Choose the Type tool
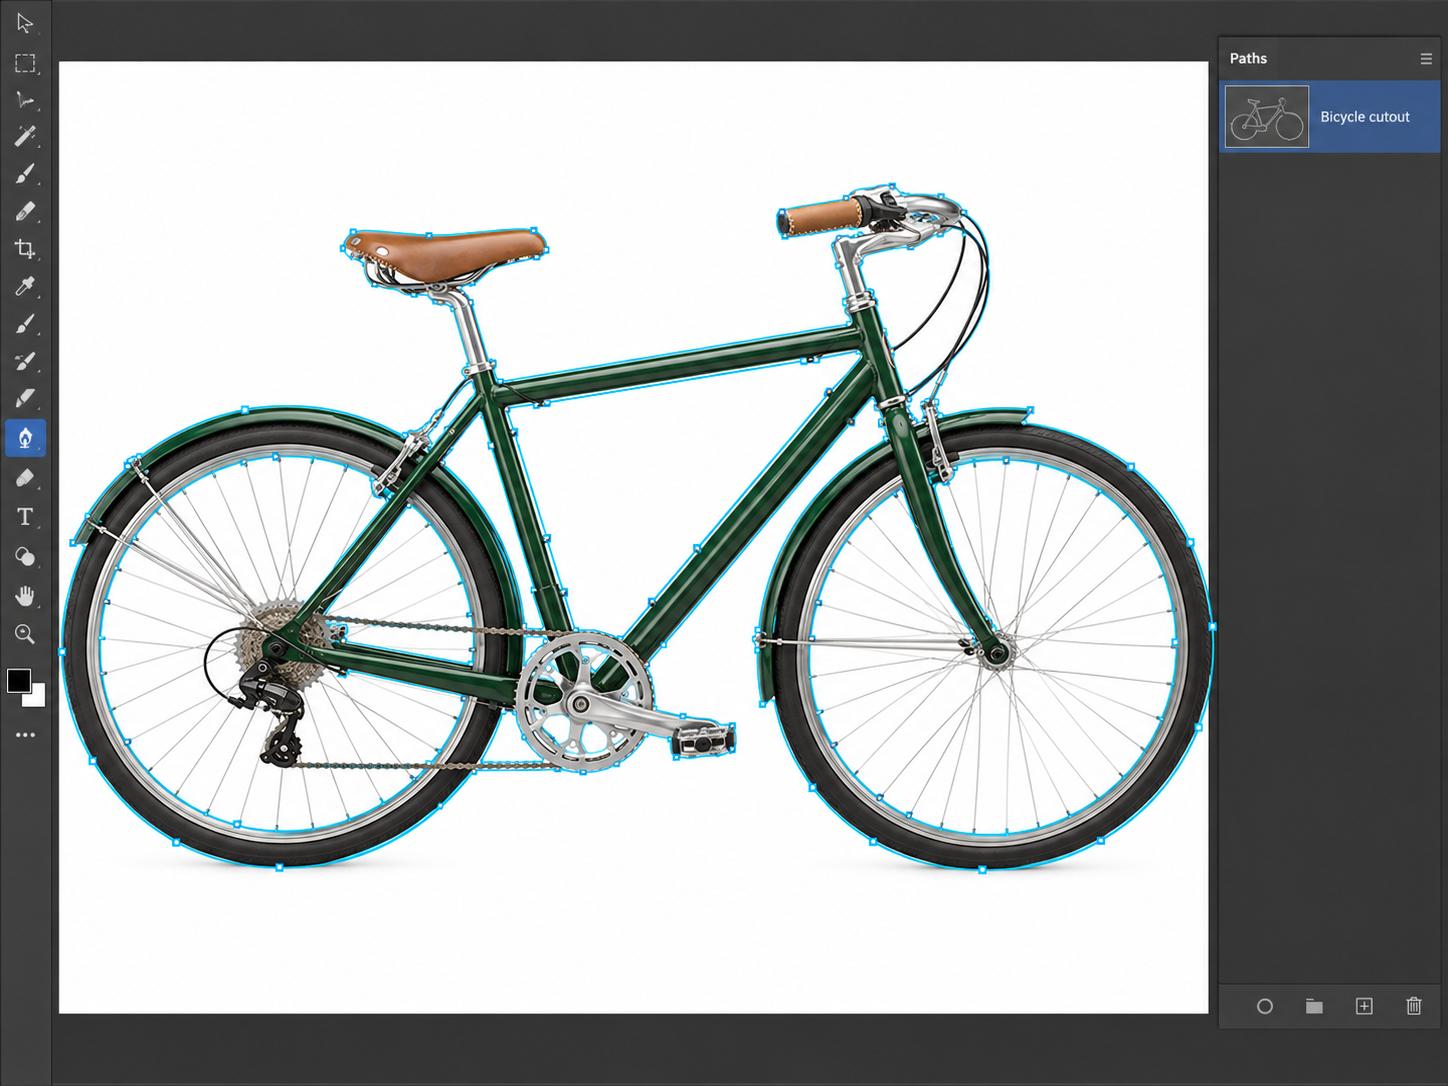The image size is (1448, 1086). pyautogui.click(x=25, y=517)
